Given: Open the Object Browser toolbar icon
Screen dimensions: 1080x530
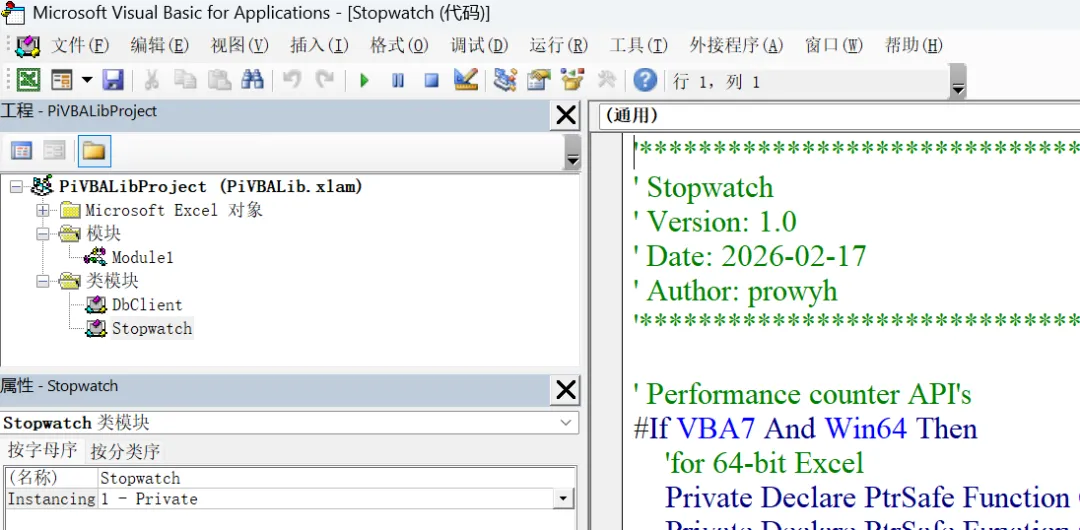Looking at the screenshot, I should click(572, 80).
